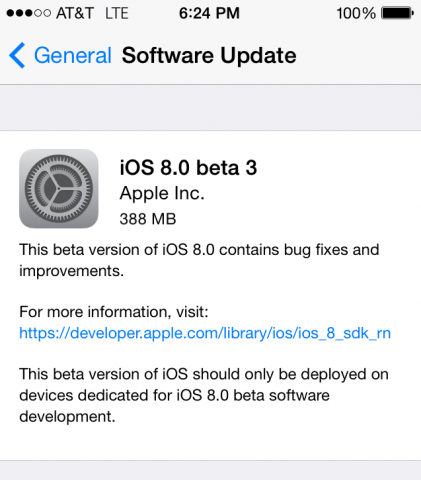This screenshot has height=480, width=421.
Task: Tap the beta deployment warning paragraph
Action: tap(204, 395)
